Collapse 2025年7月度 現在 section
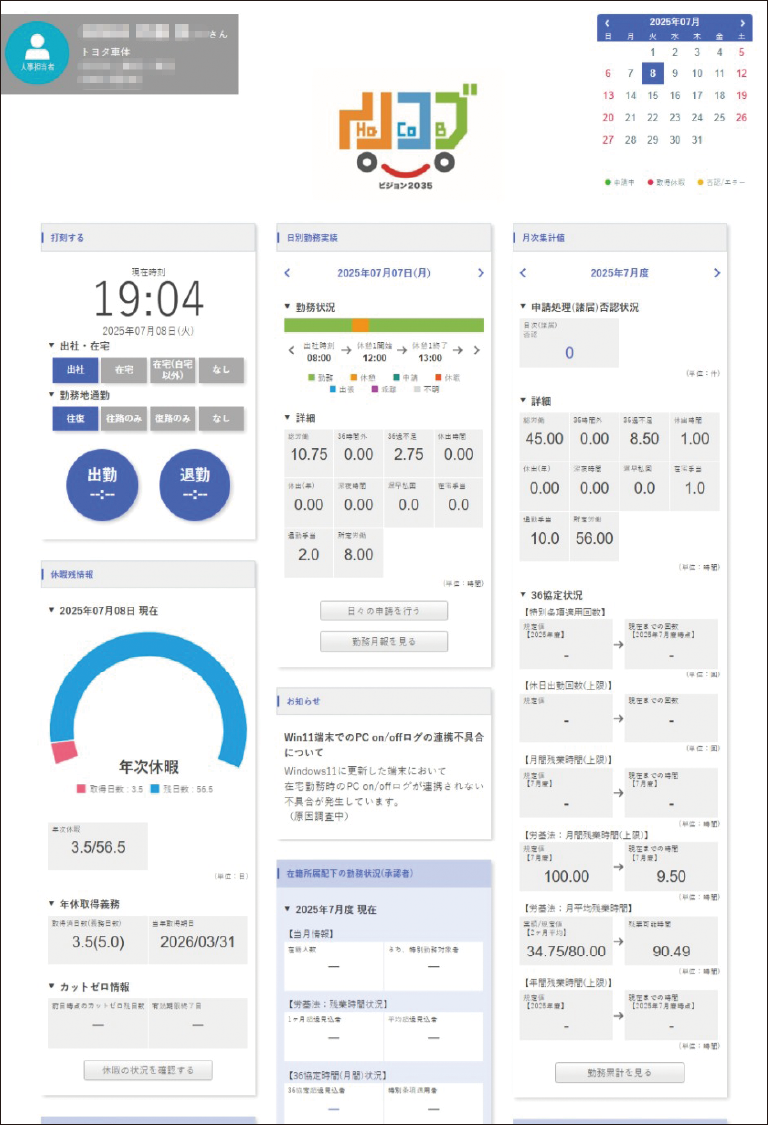 pyautogui.click(x=288, y=909)
